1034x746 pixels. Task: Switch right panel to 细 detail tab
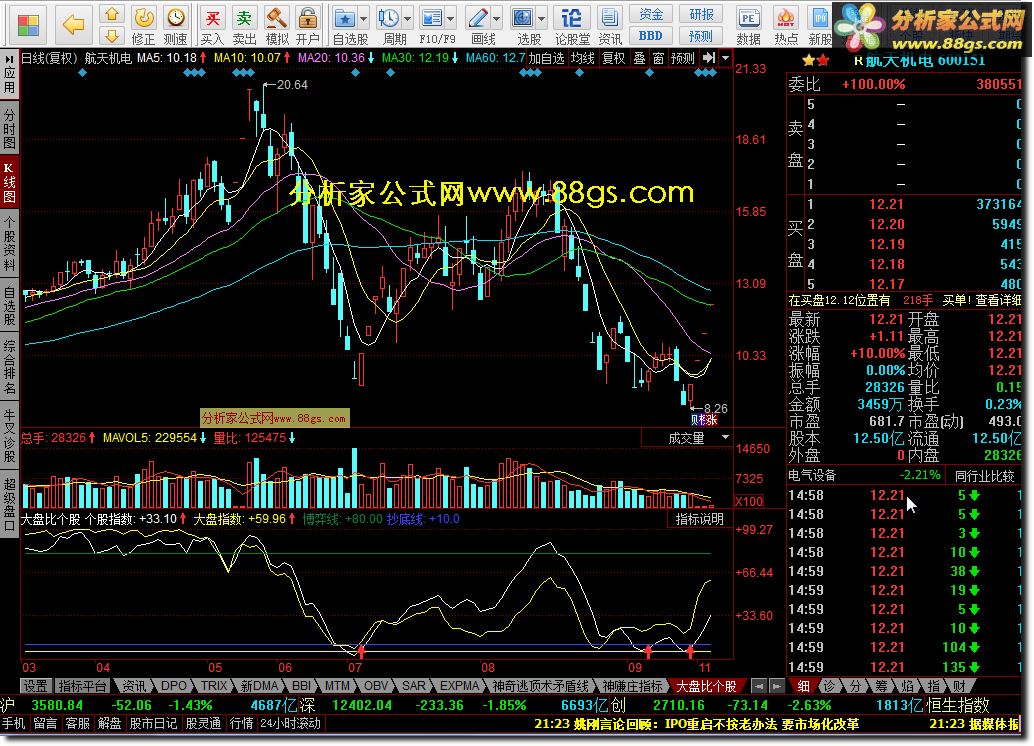(x=803, y=686)
